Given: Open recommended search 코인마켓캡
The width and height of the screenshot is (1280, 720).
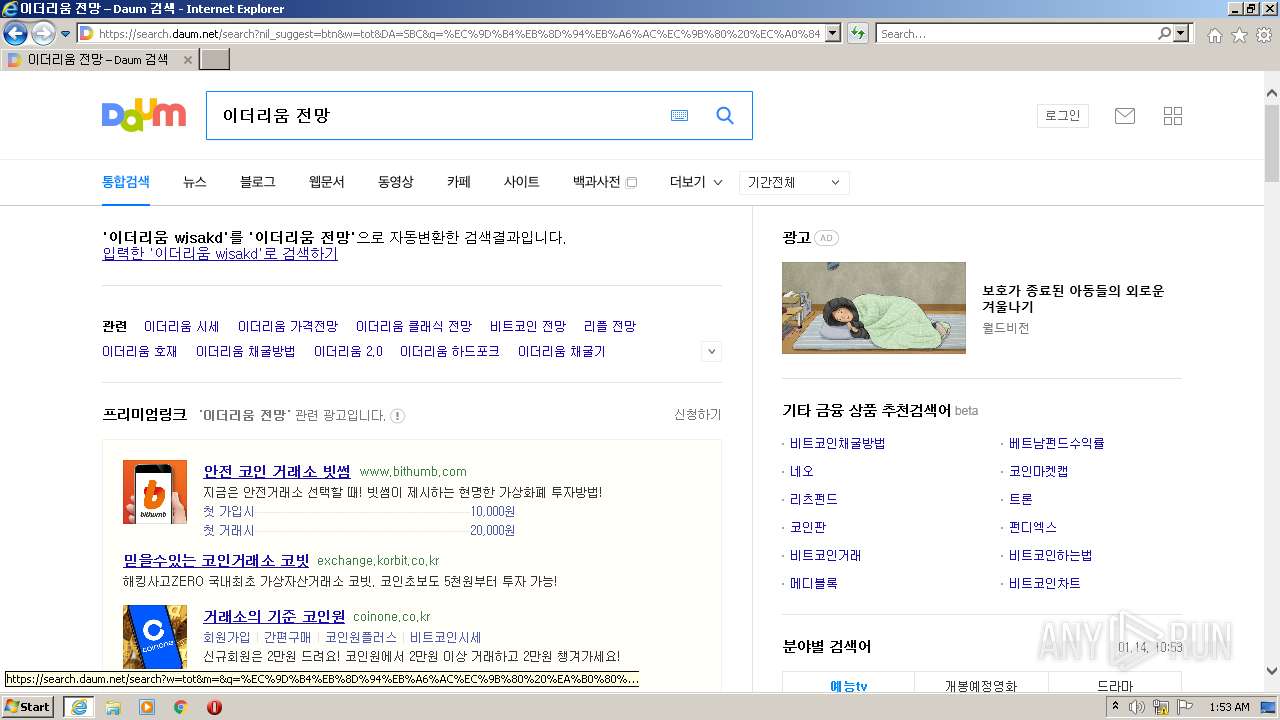Looking at the screenshot, I should pos(1039,471).
